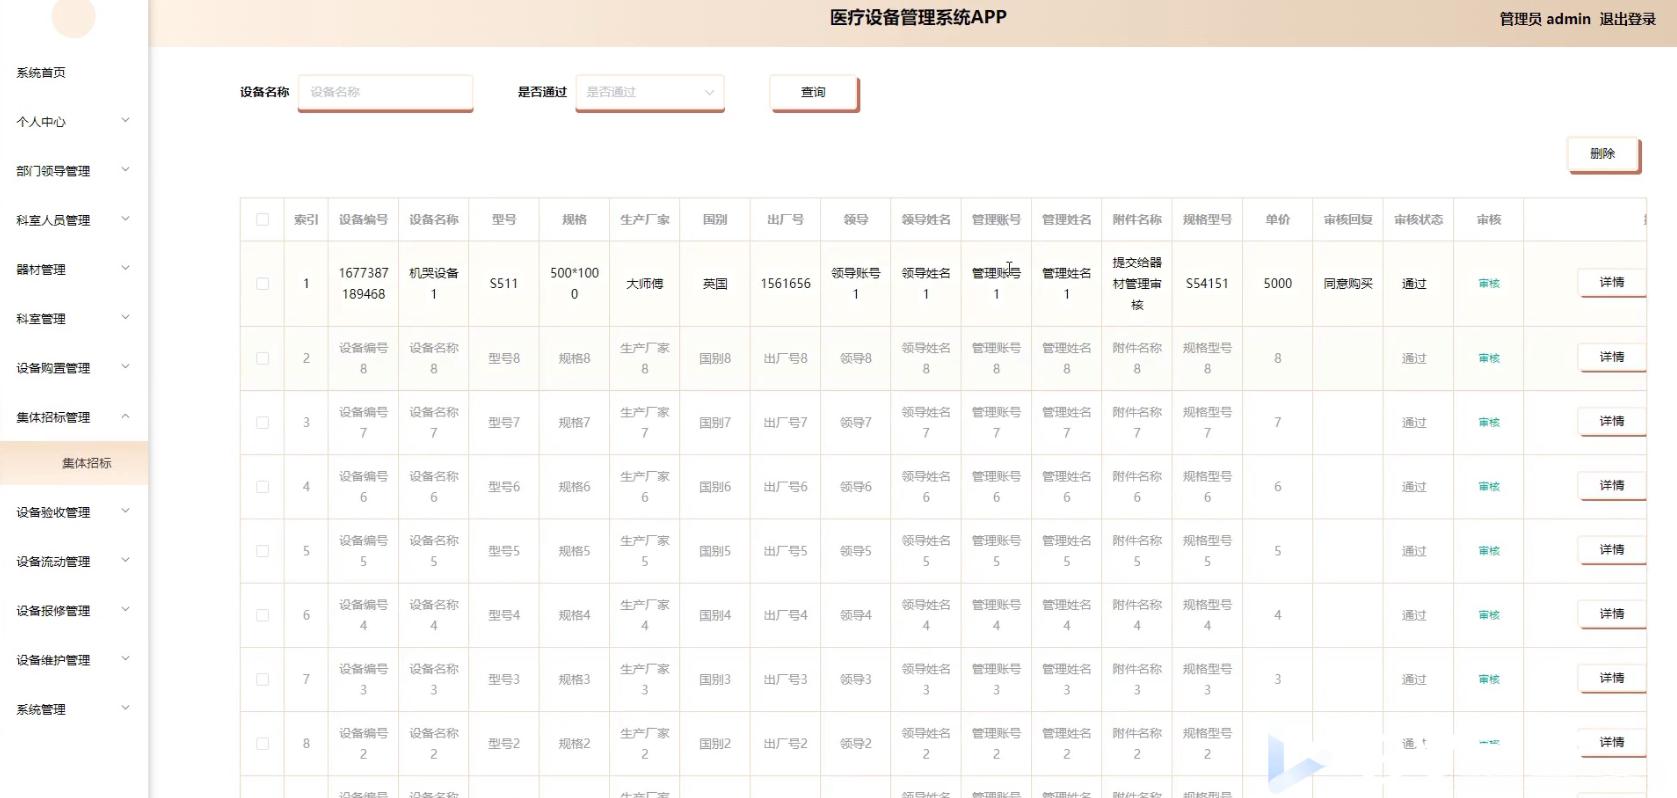Click the 查询 search button
Screen dimensions: 1677x798
point(814,92)
